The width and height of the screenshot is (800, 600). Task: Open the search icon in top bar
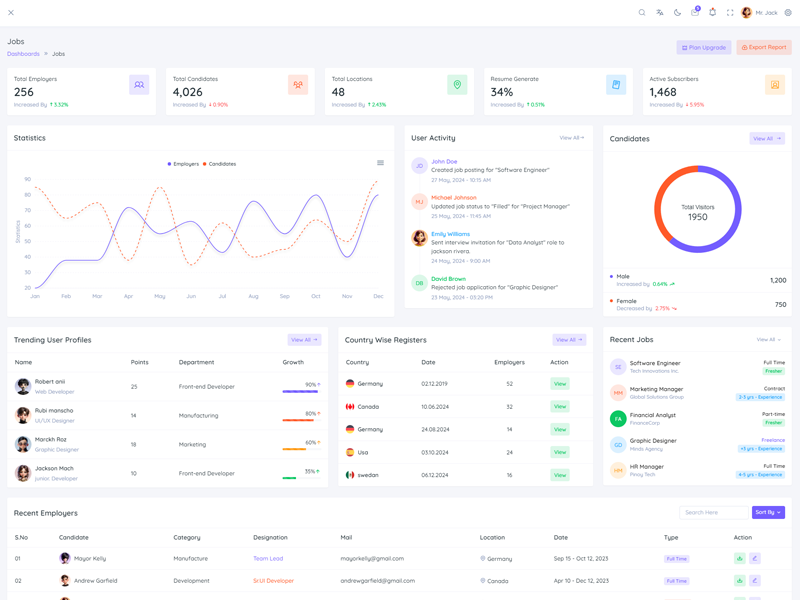[x=642, y=13]
